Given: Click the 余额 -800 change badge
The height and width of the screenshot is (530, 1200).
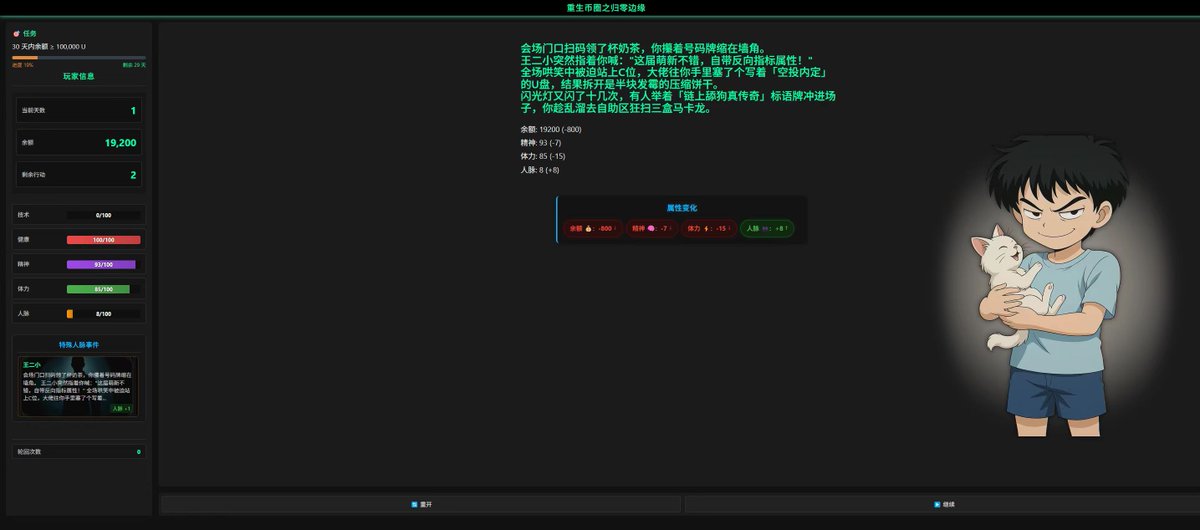Looking at the screenshot, I should pos(592,228).
